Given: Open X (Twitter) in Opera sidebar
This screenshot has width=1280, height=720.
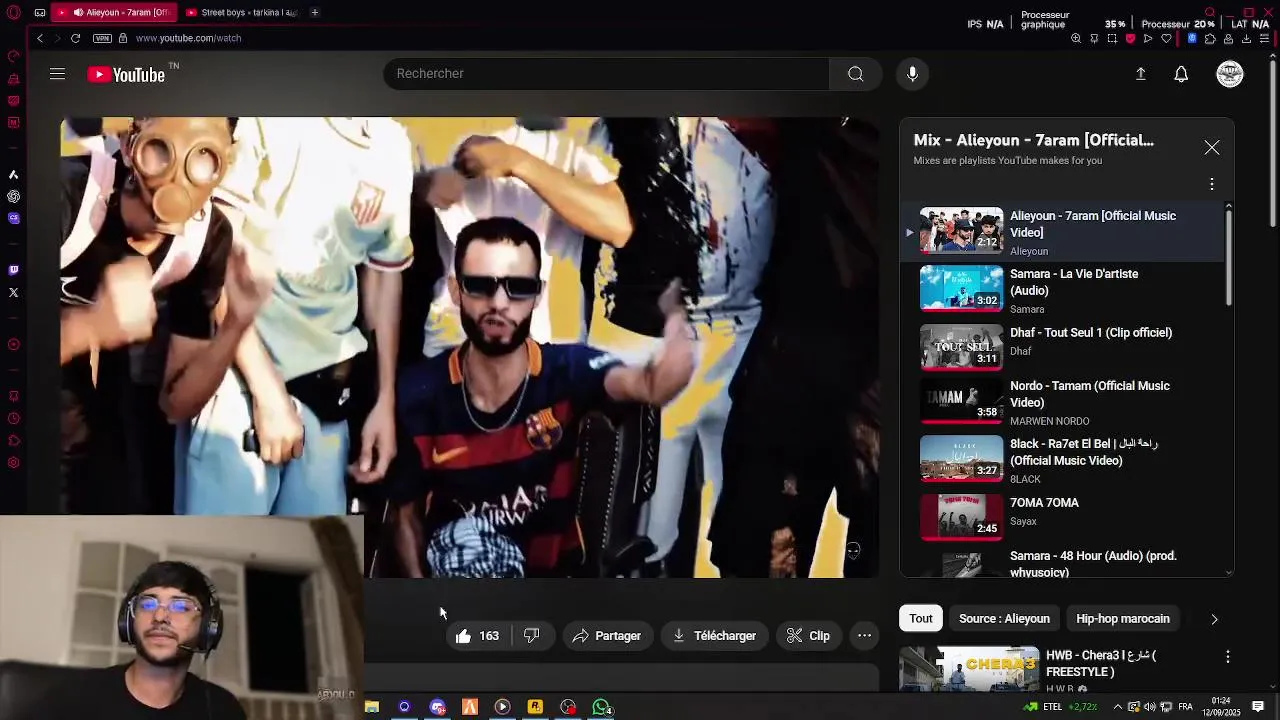Looking at the screenshot, I should [x=13, y=293].
